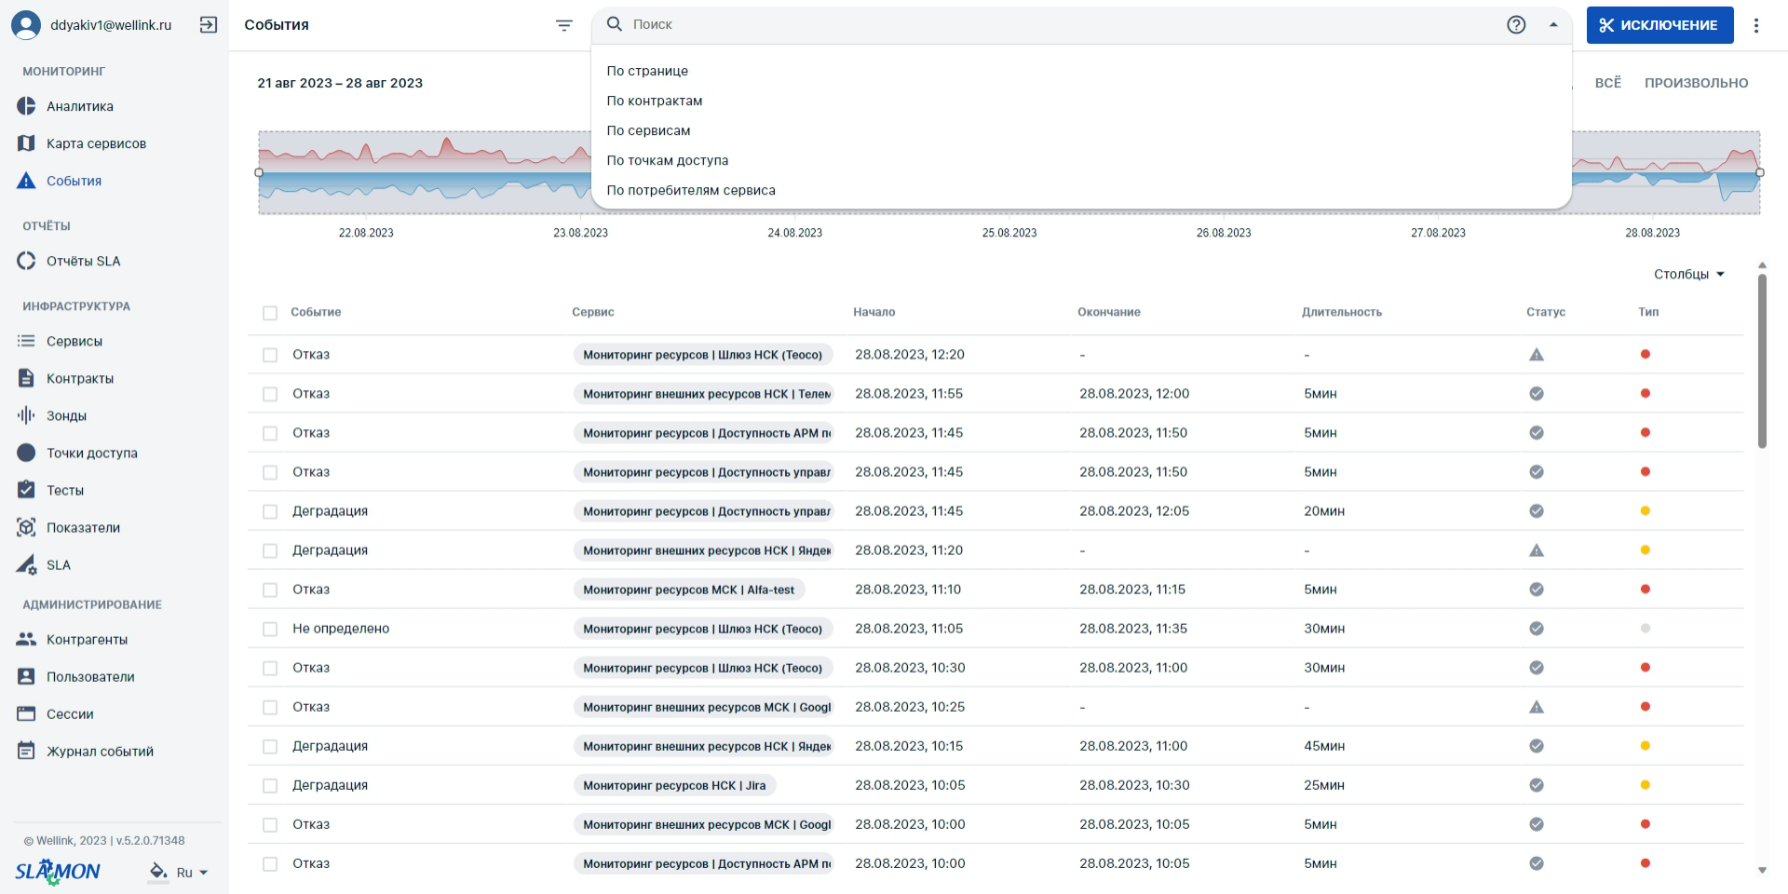Check the Не определено event row checkbox
The image size is (1788, 894).
pyautogui.click(x=270, y=629)
